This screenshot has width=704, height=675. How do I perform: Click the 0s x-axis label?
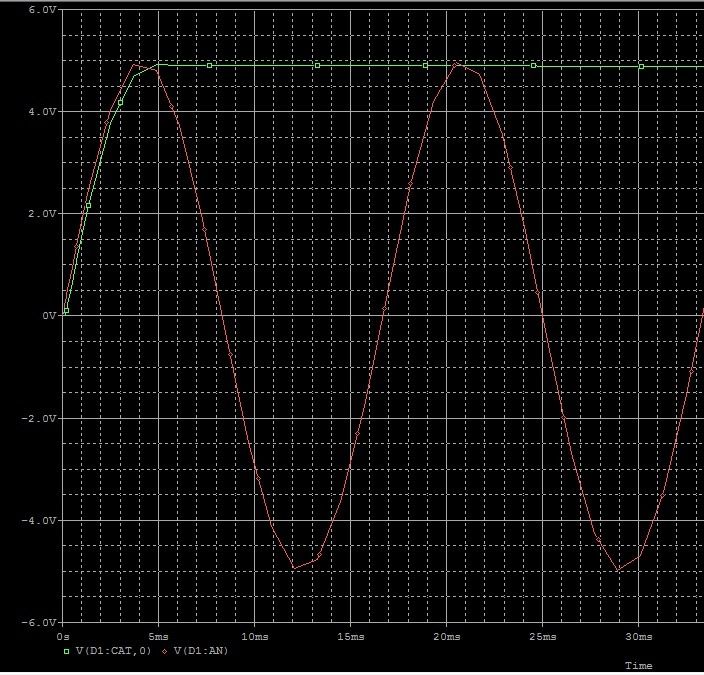pos(63,637)
